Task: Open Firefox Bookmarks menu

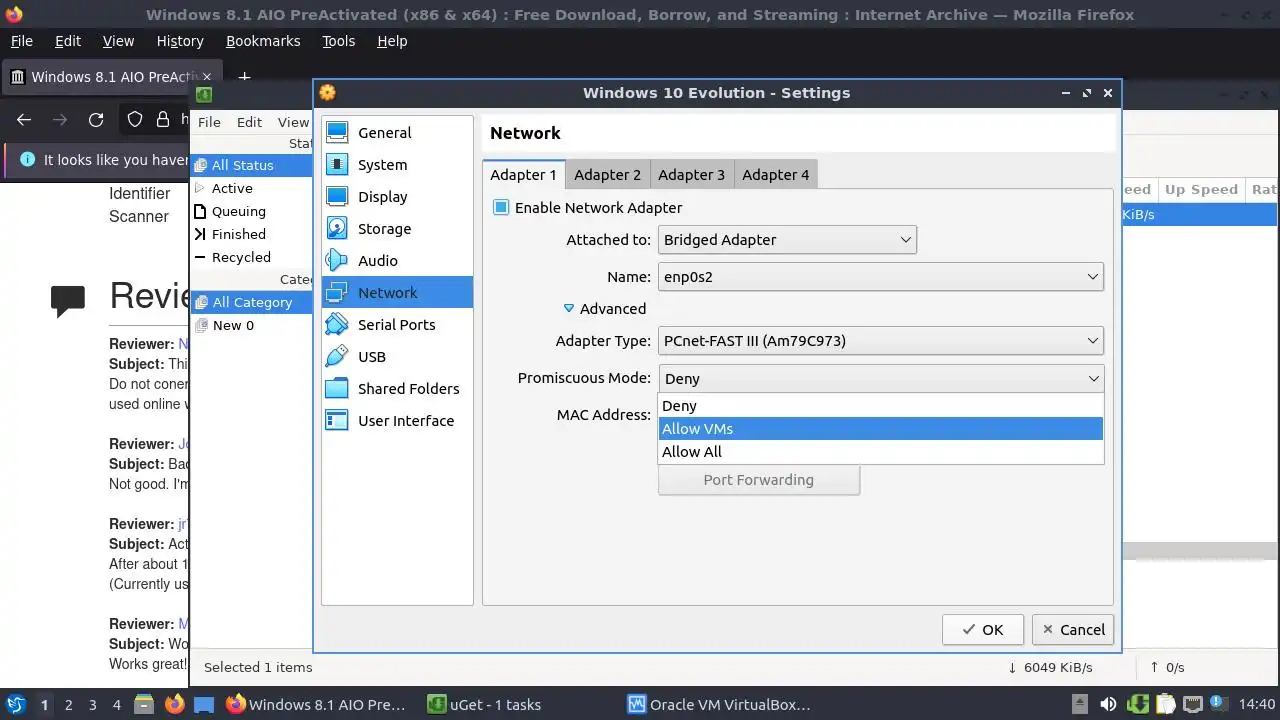Action: (263, 41)
